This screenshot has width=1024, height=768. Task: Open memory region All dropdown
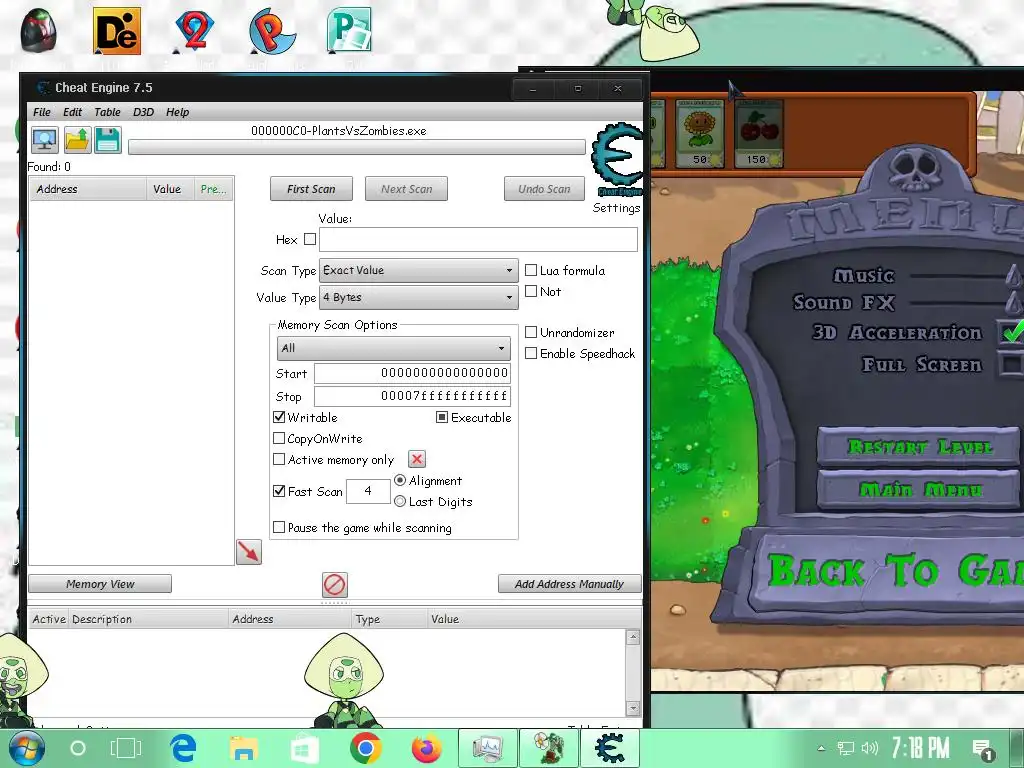(394, 348)
